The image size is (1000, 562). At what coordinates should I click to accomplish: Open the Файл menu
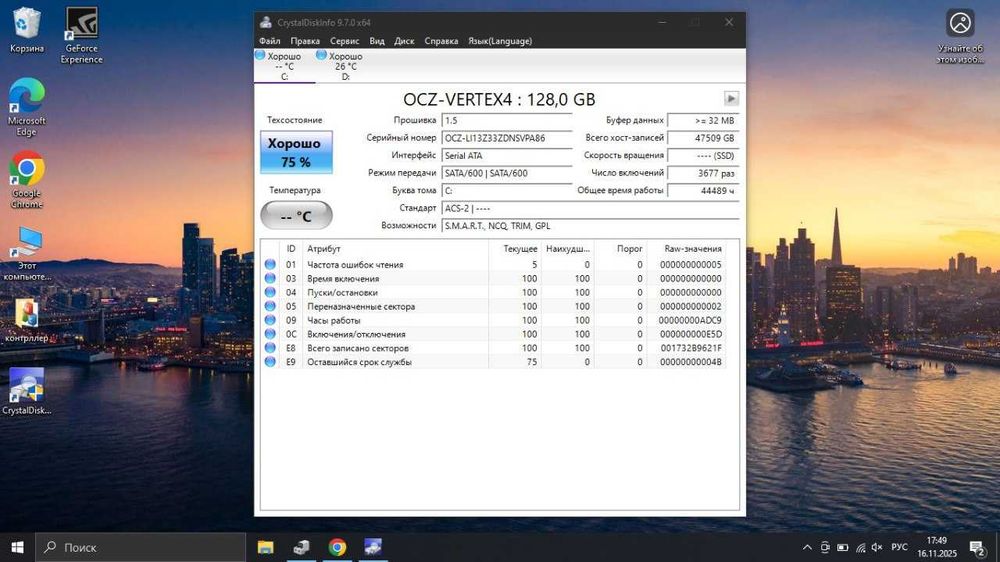(270, 41)
